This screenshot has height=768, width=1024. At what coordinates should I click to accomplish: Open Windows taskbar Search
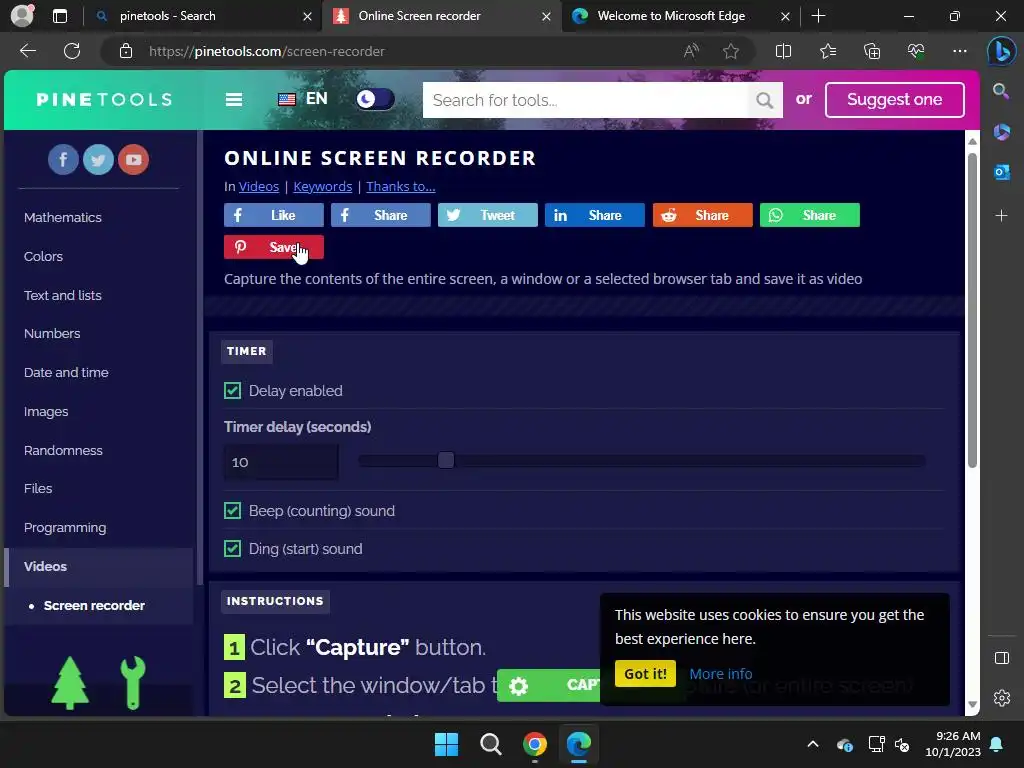coord(490,744)
